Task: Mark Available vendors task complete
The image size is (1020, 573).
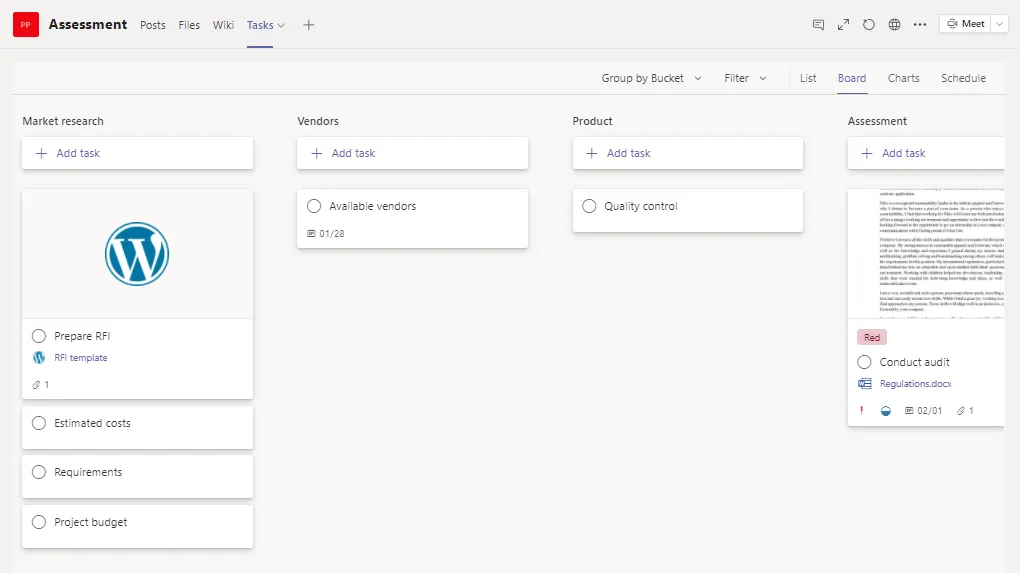Action: click(314, 206)
